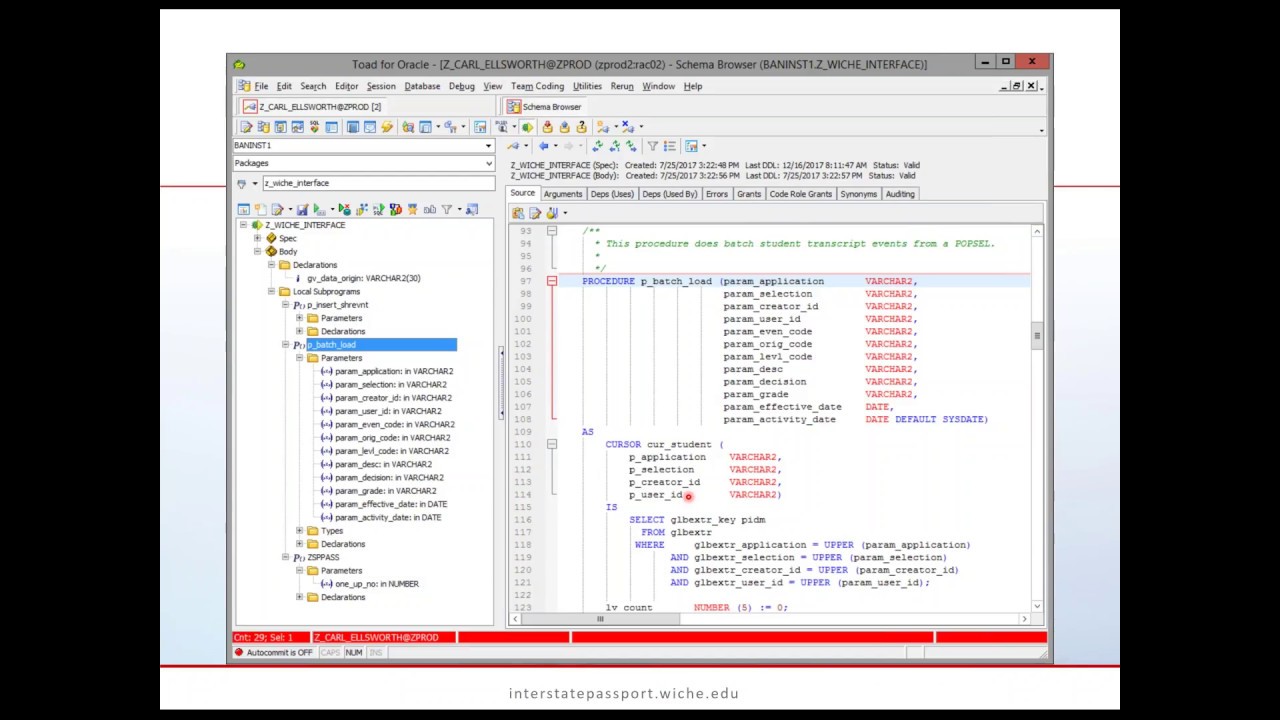Select one_up_no: in NUMBER tree item
The image size is (1280, 720).
[x=377, y=584]
